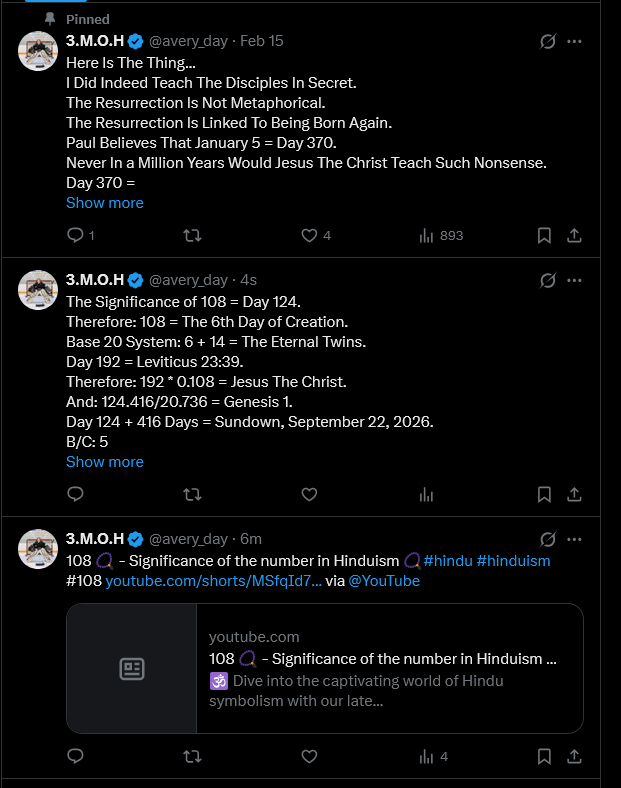Share the pinned post via share icon
This screenshot has width=621, height=788.
pos(574,235)
